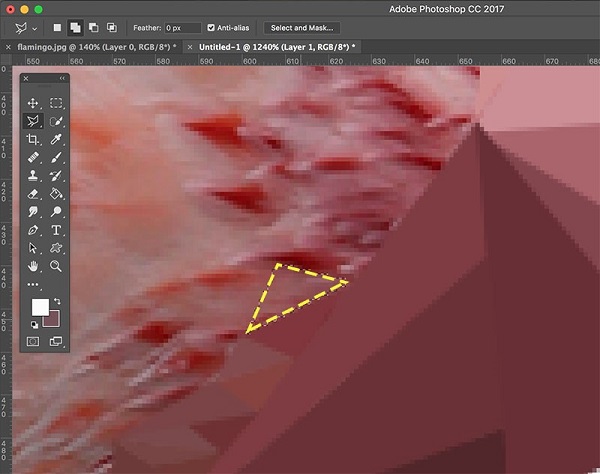Select the Polygonal Lasso tool in toolbox
The width and height of the screenshot is (600, 474).
33,121
